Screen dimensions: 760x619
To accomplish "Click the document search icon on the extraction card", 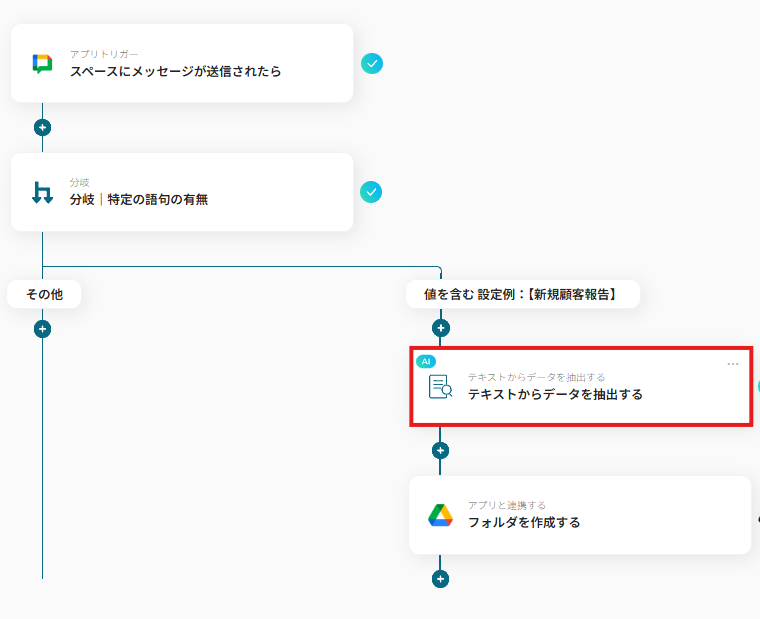I will pos(440,387).
